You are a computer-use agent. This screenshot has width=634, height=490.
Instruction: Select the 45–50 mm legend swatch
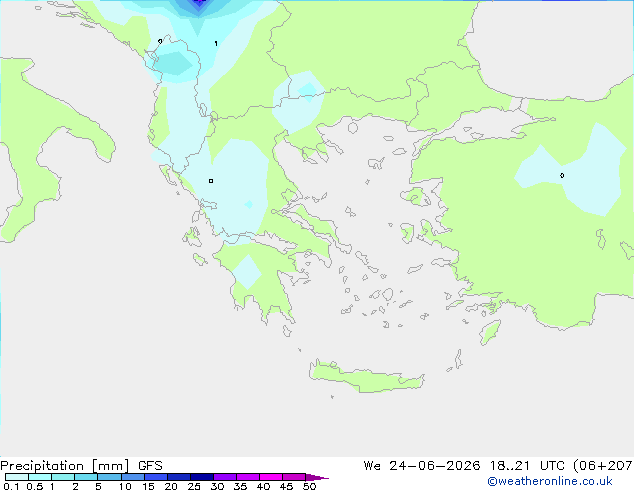point(294,477)
